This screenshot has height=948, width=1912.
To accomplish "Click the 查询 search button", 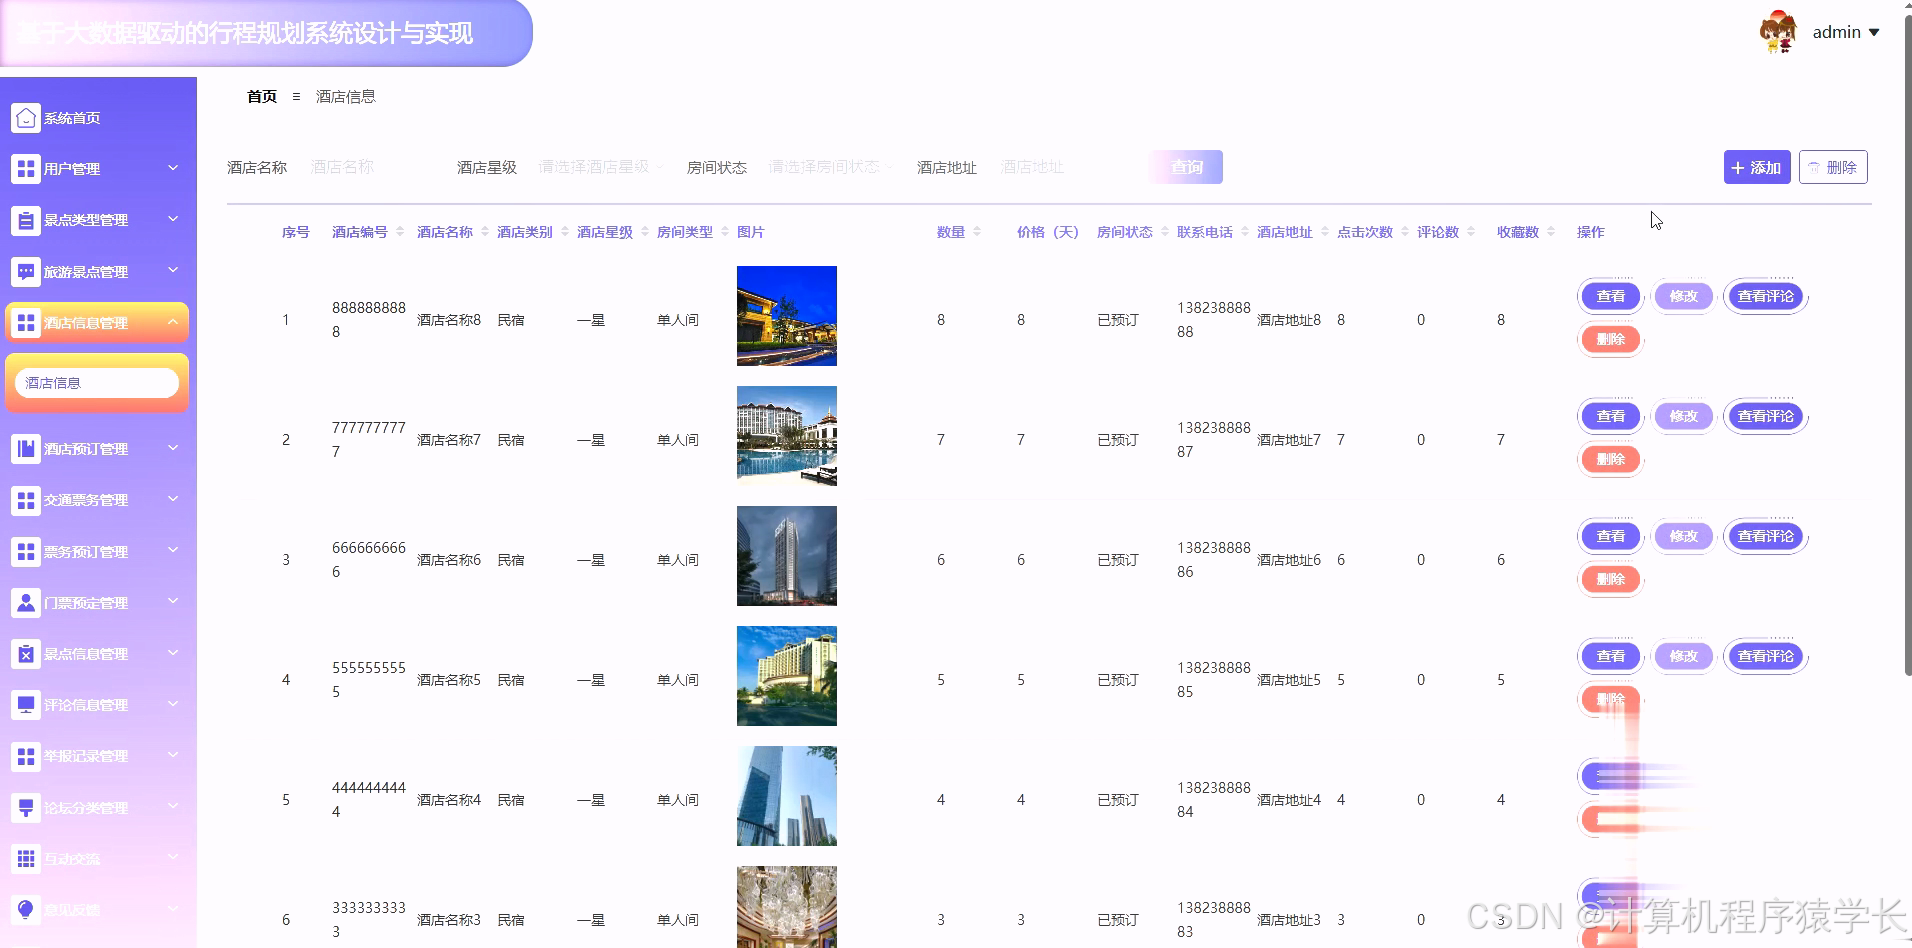I will pyautogui.click(x=1186, y=167).
